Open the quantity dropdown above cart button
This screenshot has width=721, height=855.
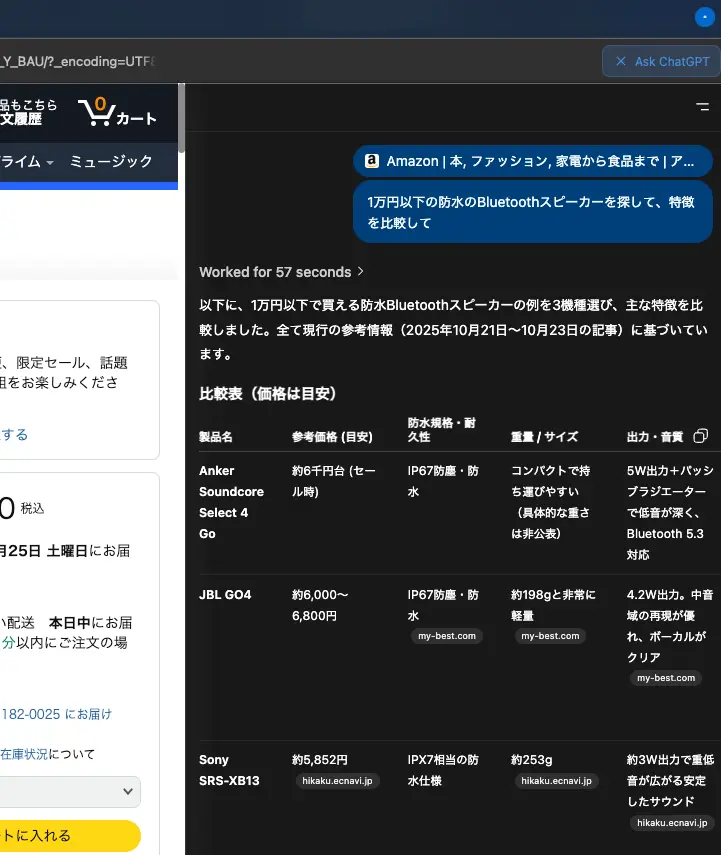(70, 791)
